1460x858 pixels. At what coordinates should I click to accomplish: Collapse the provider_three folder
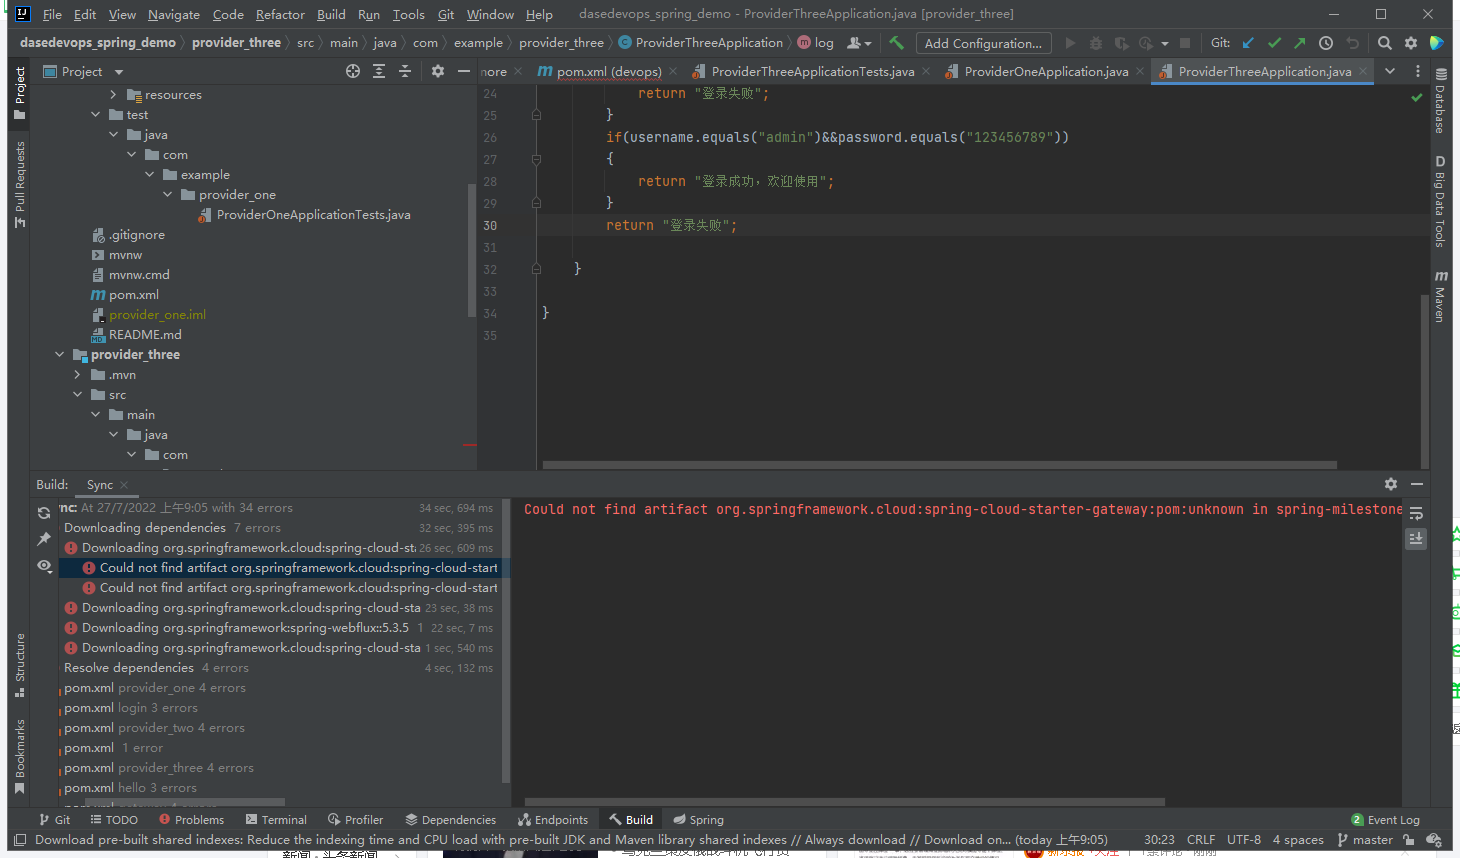59,355
